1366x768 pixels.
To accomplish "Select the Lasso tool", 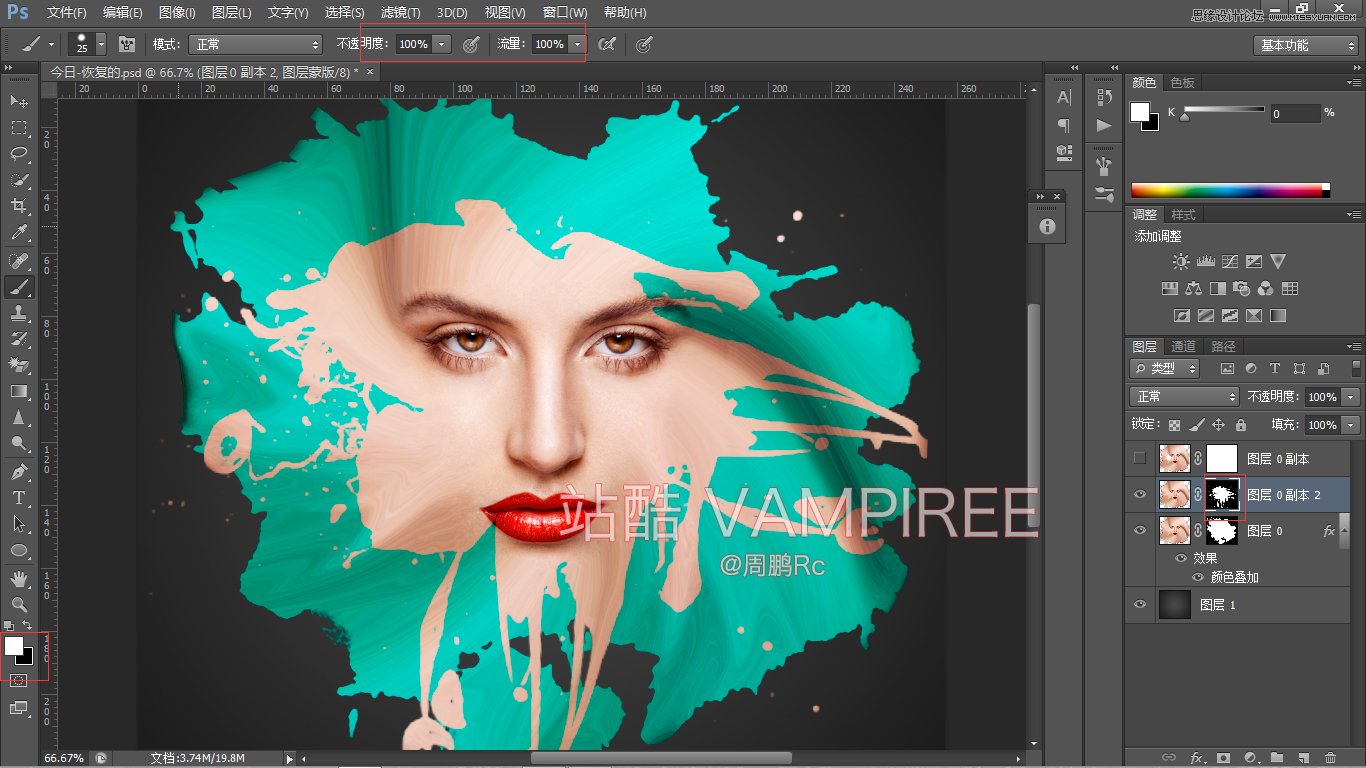I will 19,154.
